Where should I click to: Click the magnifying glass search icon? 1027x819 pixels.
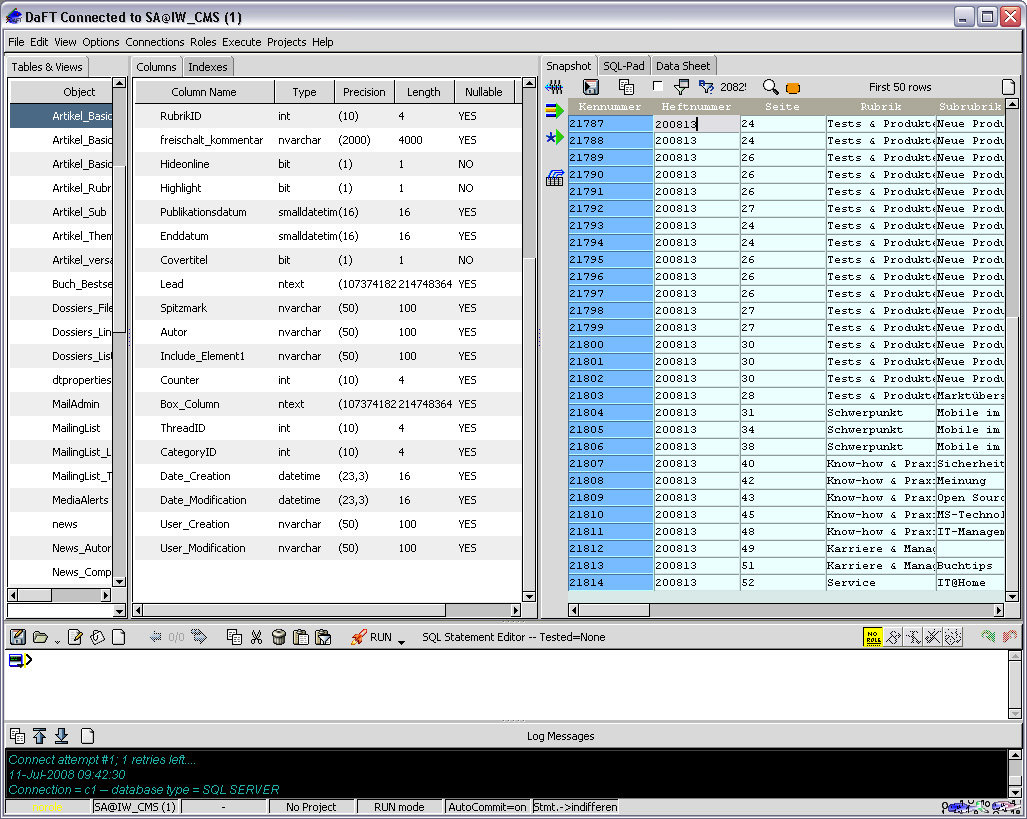pos(771,87)
